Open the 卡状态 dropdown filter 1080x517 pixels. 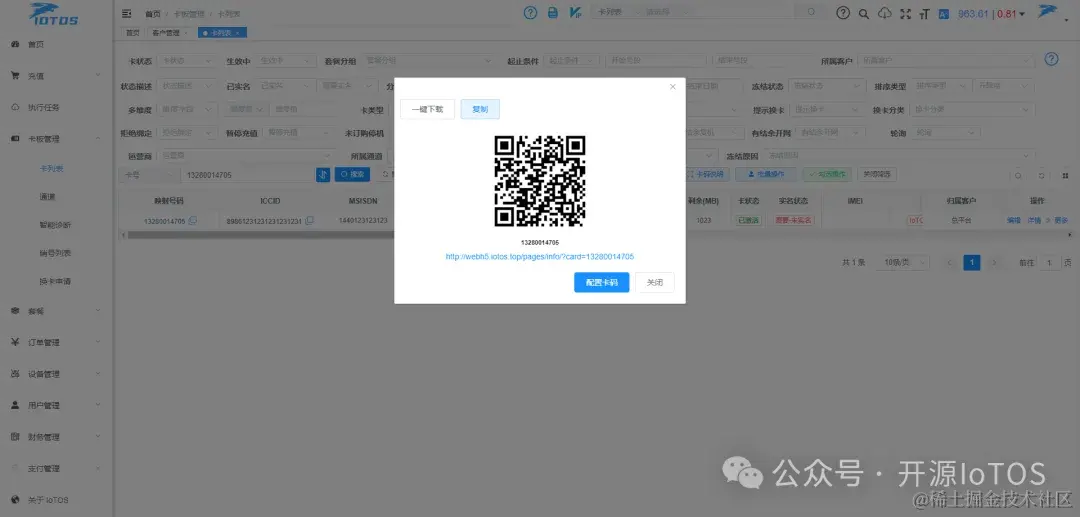[187, 61]
